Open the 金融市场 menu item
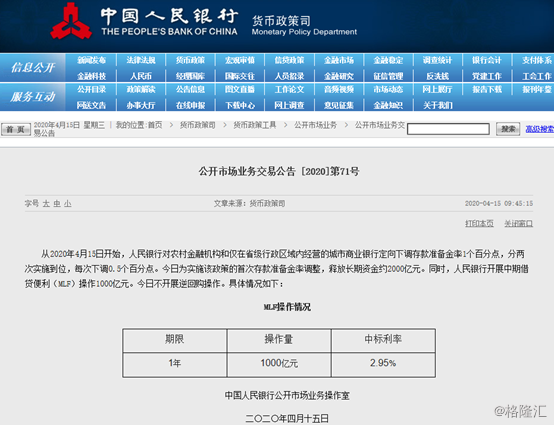Image resolution: width=554 pixels, height=425 pixels. (x=339, y=60)
